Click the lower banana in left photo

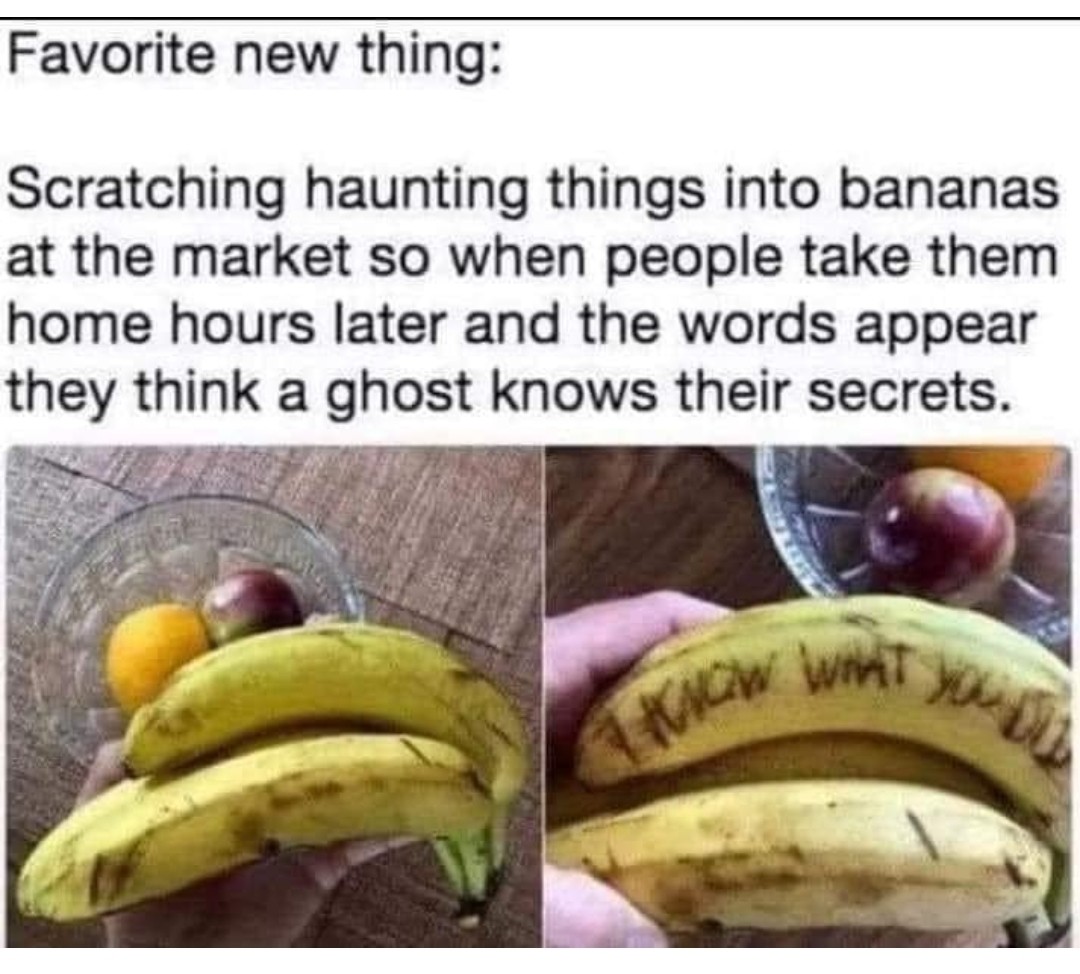pyautogui.click(x=255, y=823)
